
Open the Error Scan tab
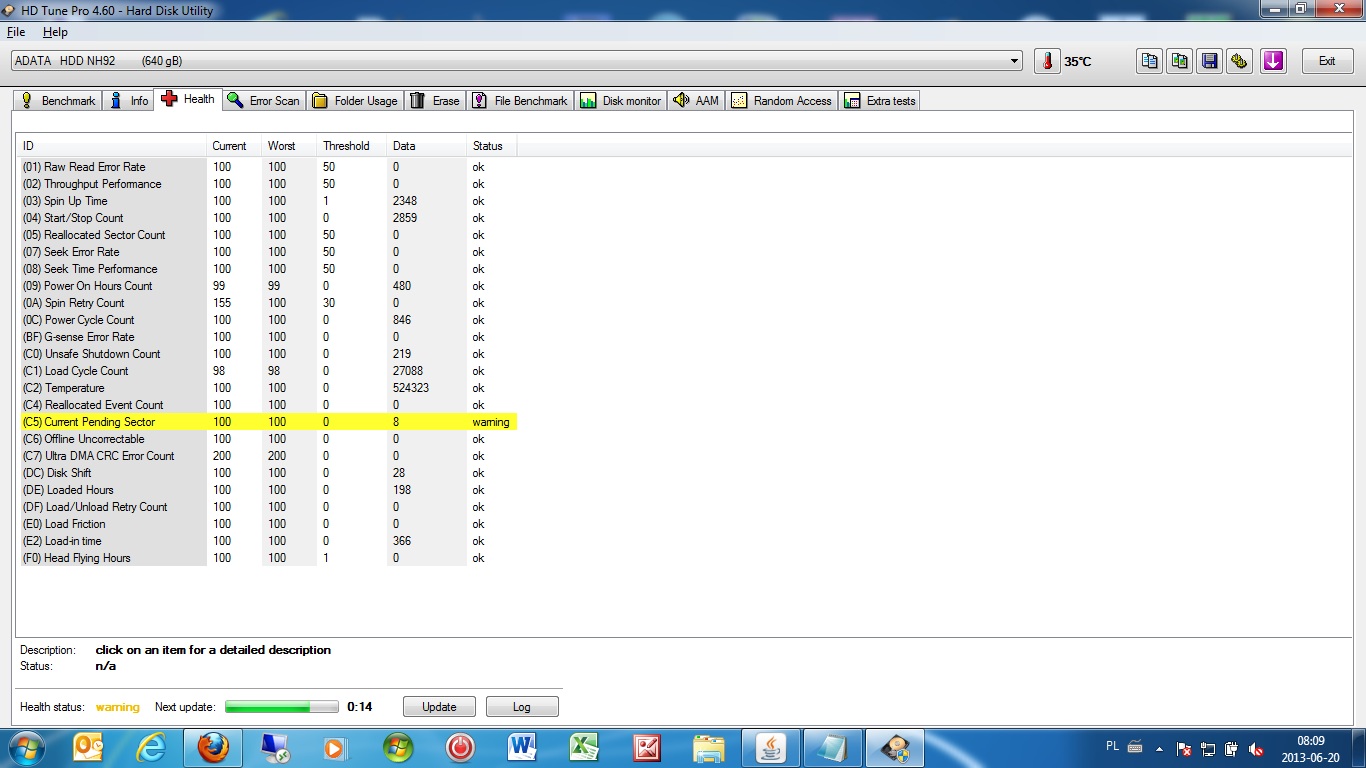(264, 101)
